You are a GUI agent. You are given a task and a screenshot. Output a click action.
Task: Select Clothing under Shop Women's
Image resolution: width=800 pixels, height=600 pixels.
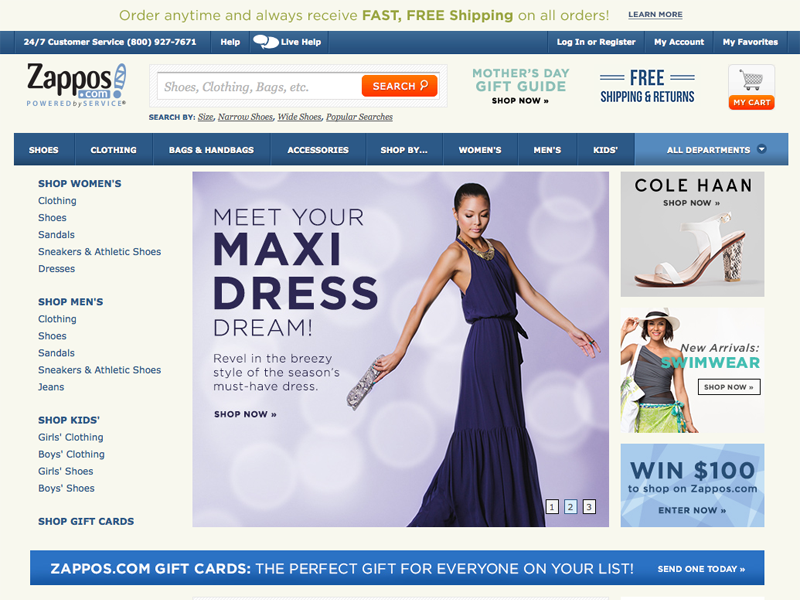57,201
